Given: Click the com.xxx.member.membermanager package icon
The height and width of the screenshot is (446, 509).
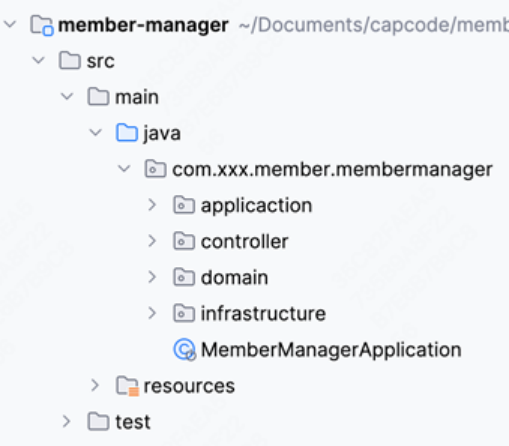Looking at the screenshot, I should click(x=155, y=169).
